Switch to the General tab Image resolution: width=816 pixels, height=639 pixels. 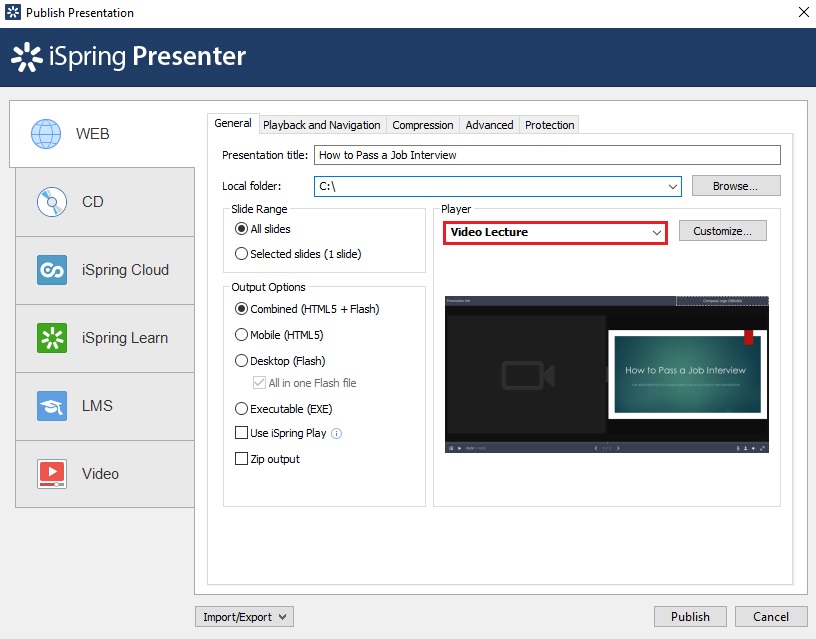(x=233, y=123)
